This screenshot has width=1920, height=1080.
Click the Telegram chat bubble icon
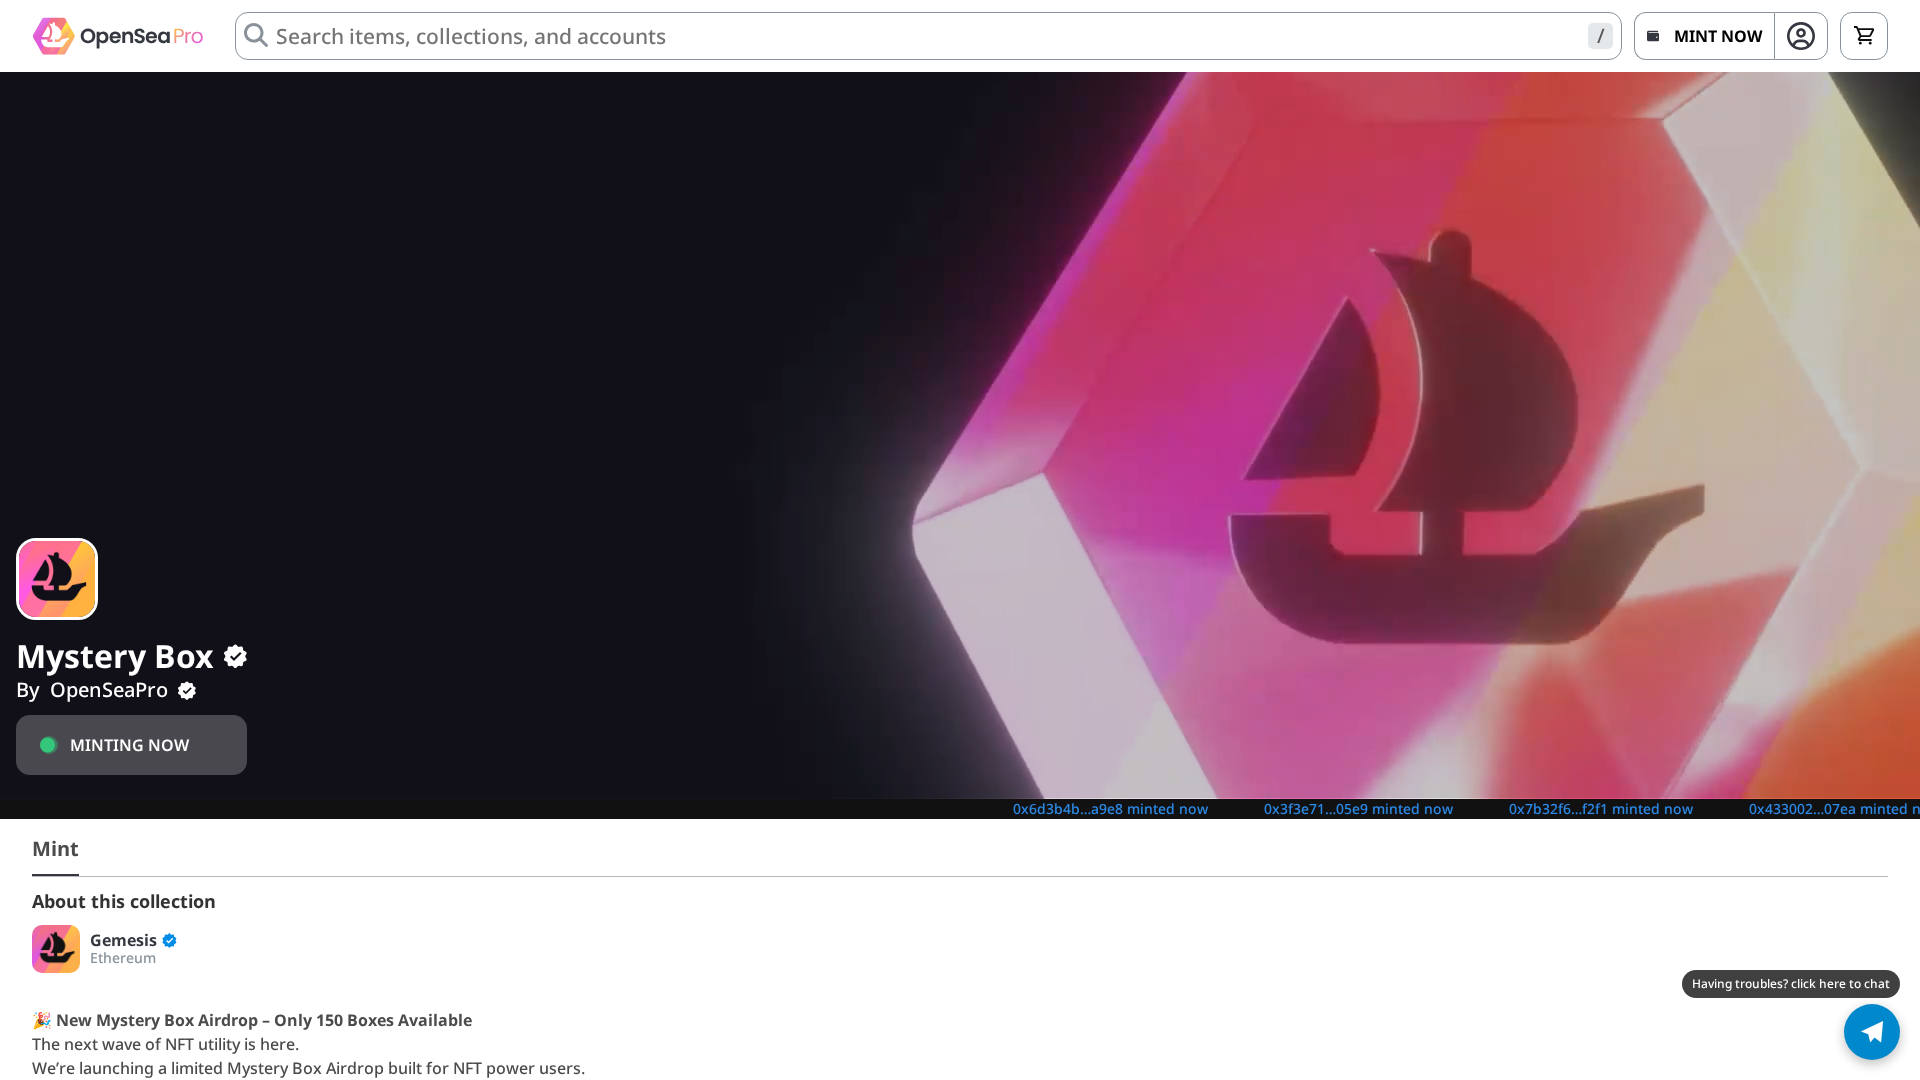tap(1872, 1032)
